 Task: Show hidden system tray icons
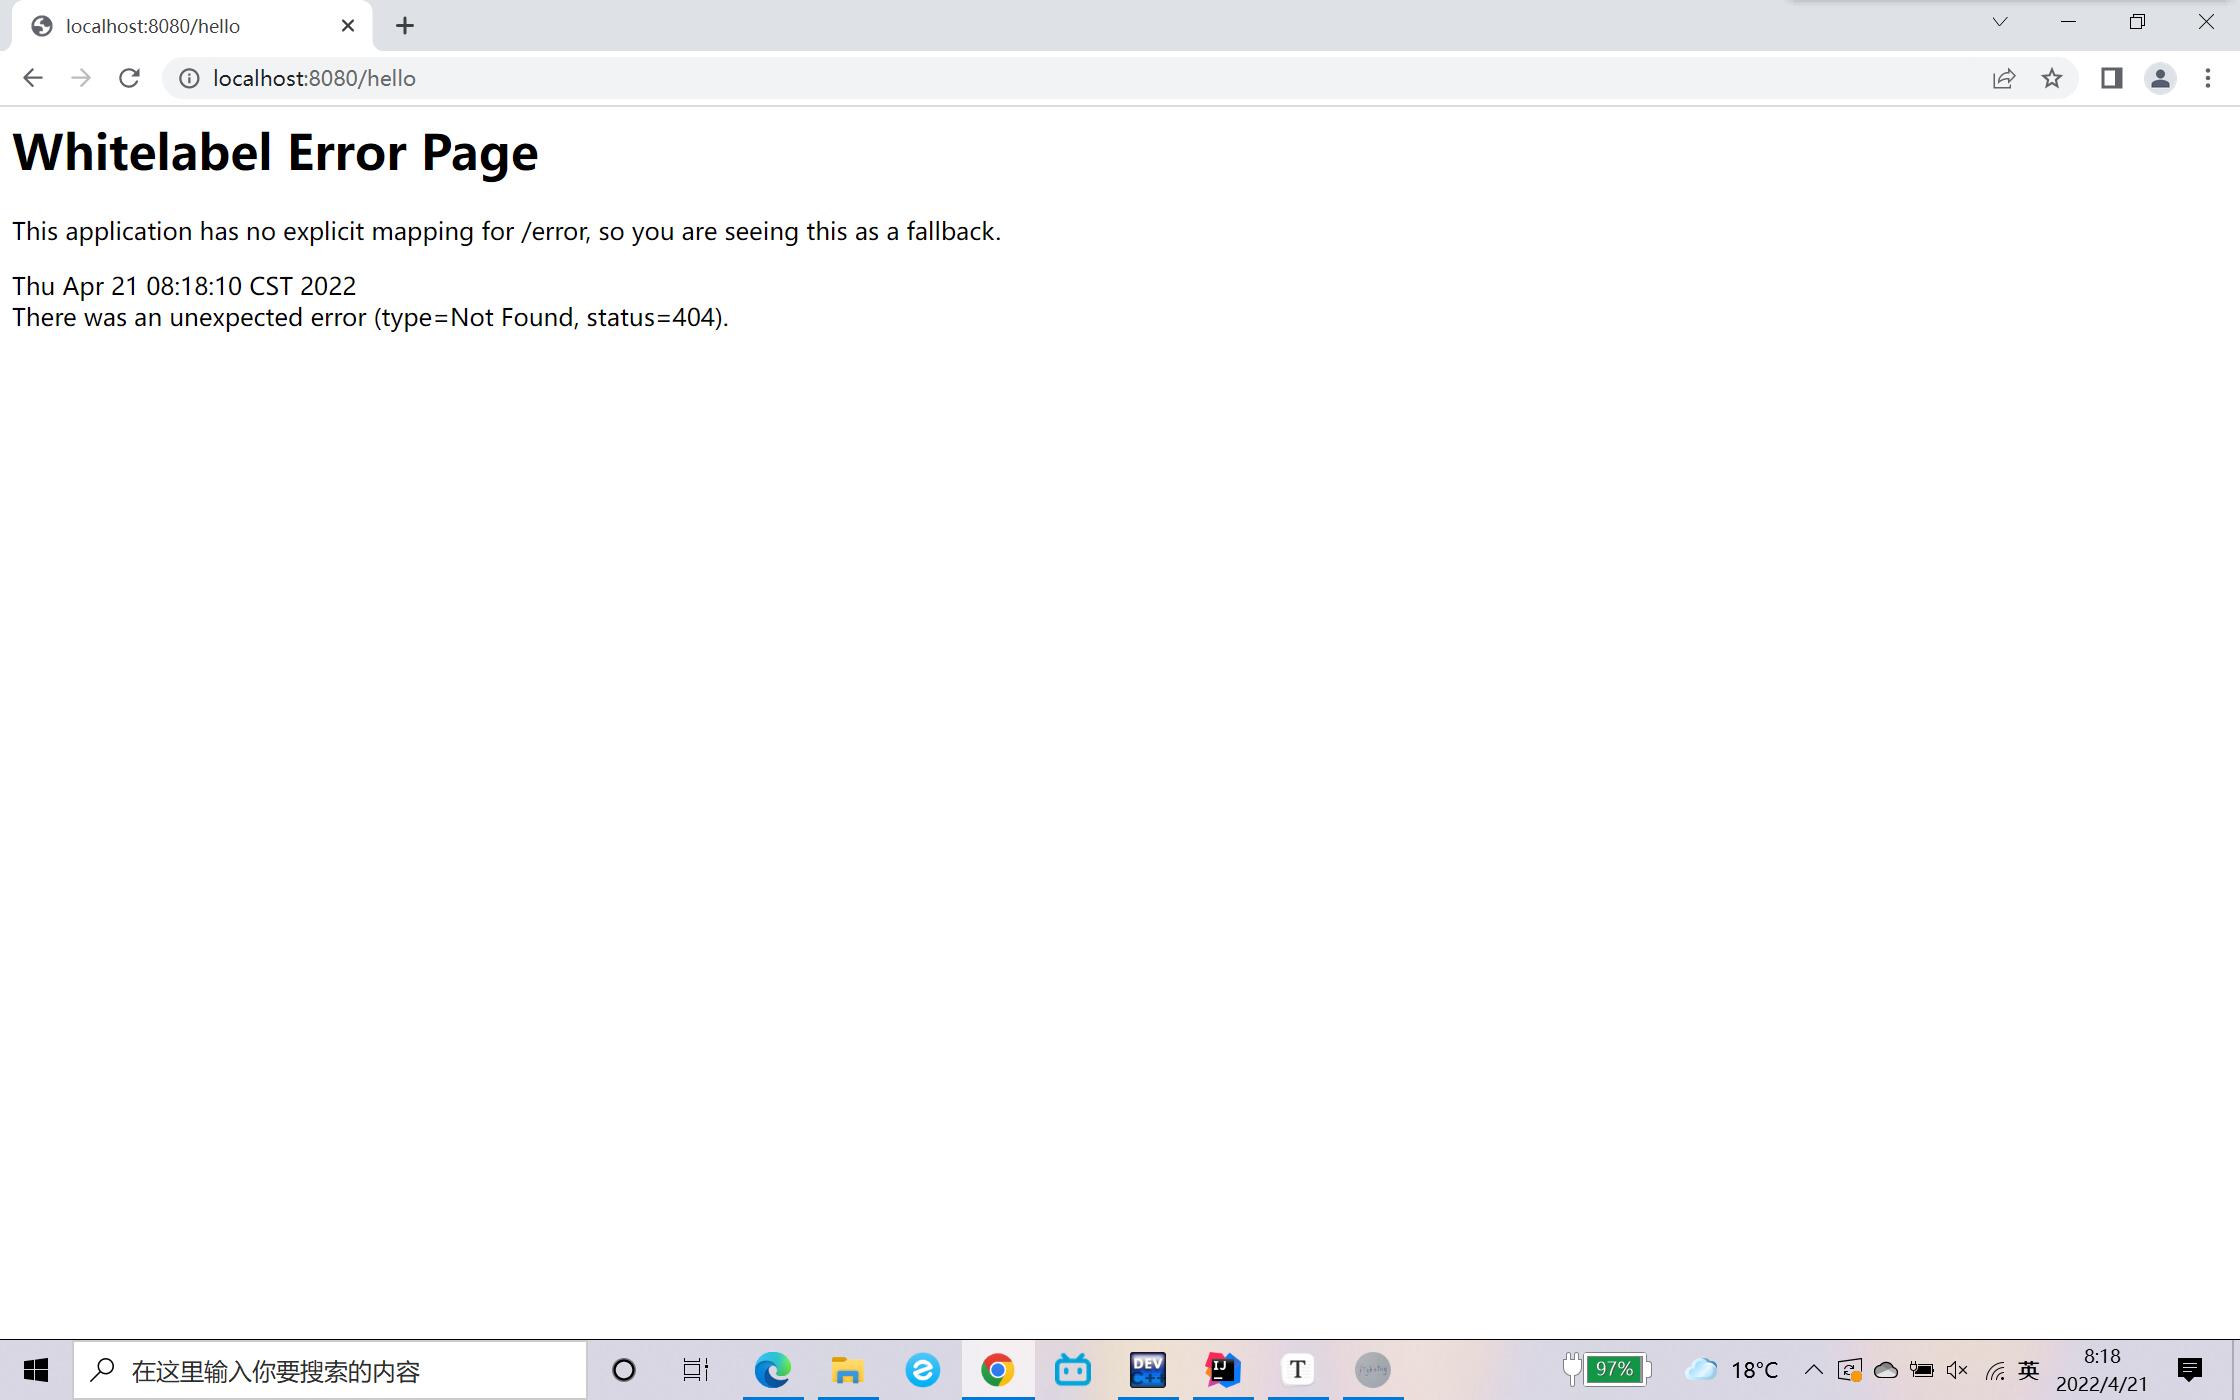(x=1813, y=1370)
